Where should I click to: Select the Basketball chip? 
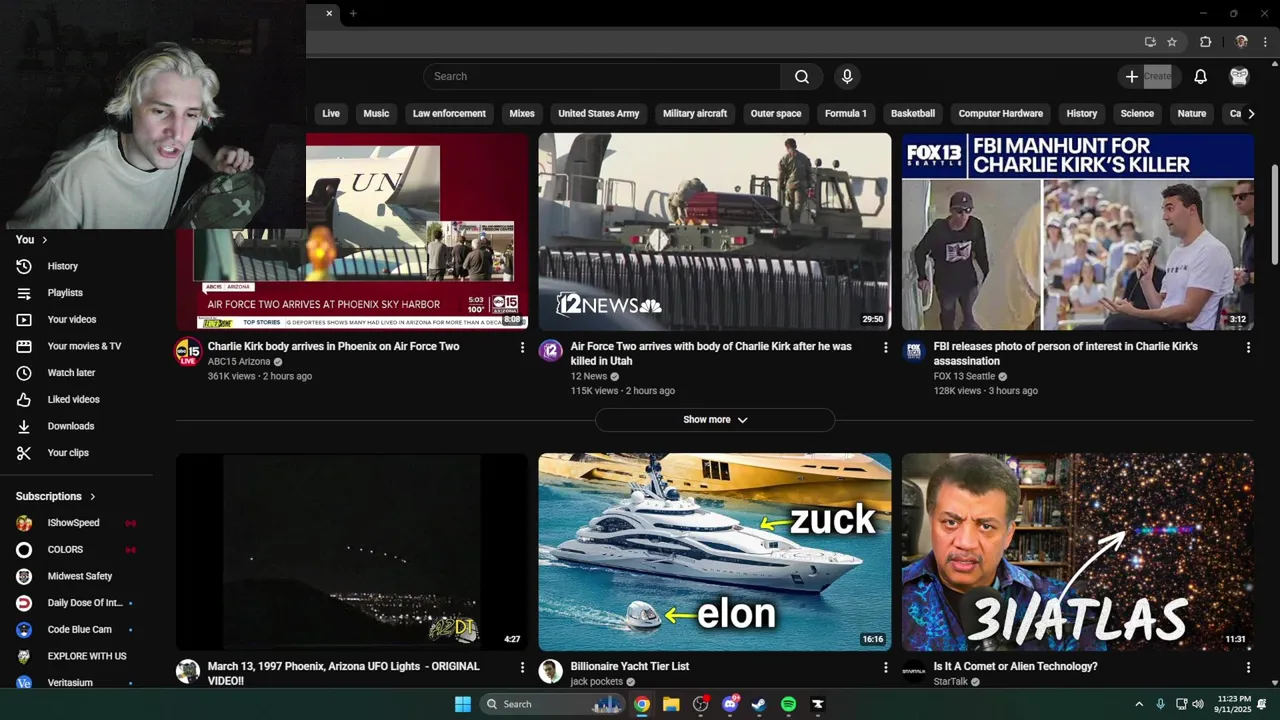click(x=913, y=113)
